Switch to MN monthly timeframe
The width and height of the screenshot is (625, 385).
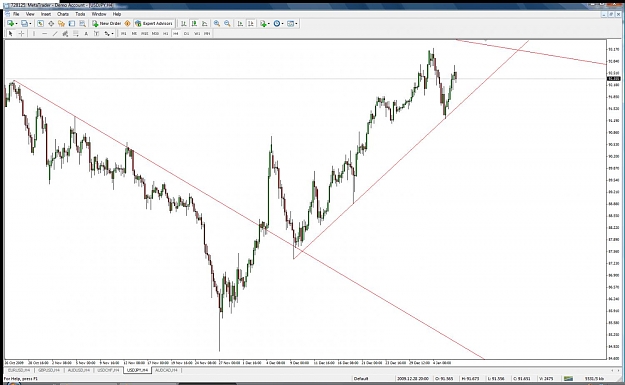(x=207, y=33)
